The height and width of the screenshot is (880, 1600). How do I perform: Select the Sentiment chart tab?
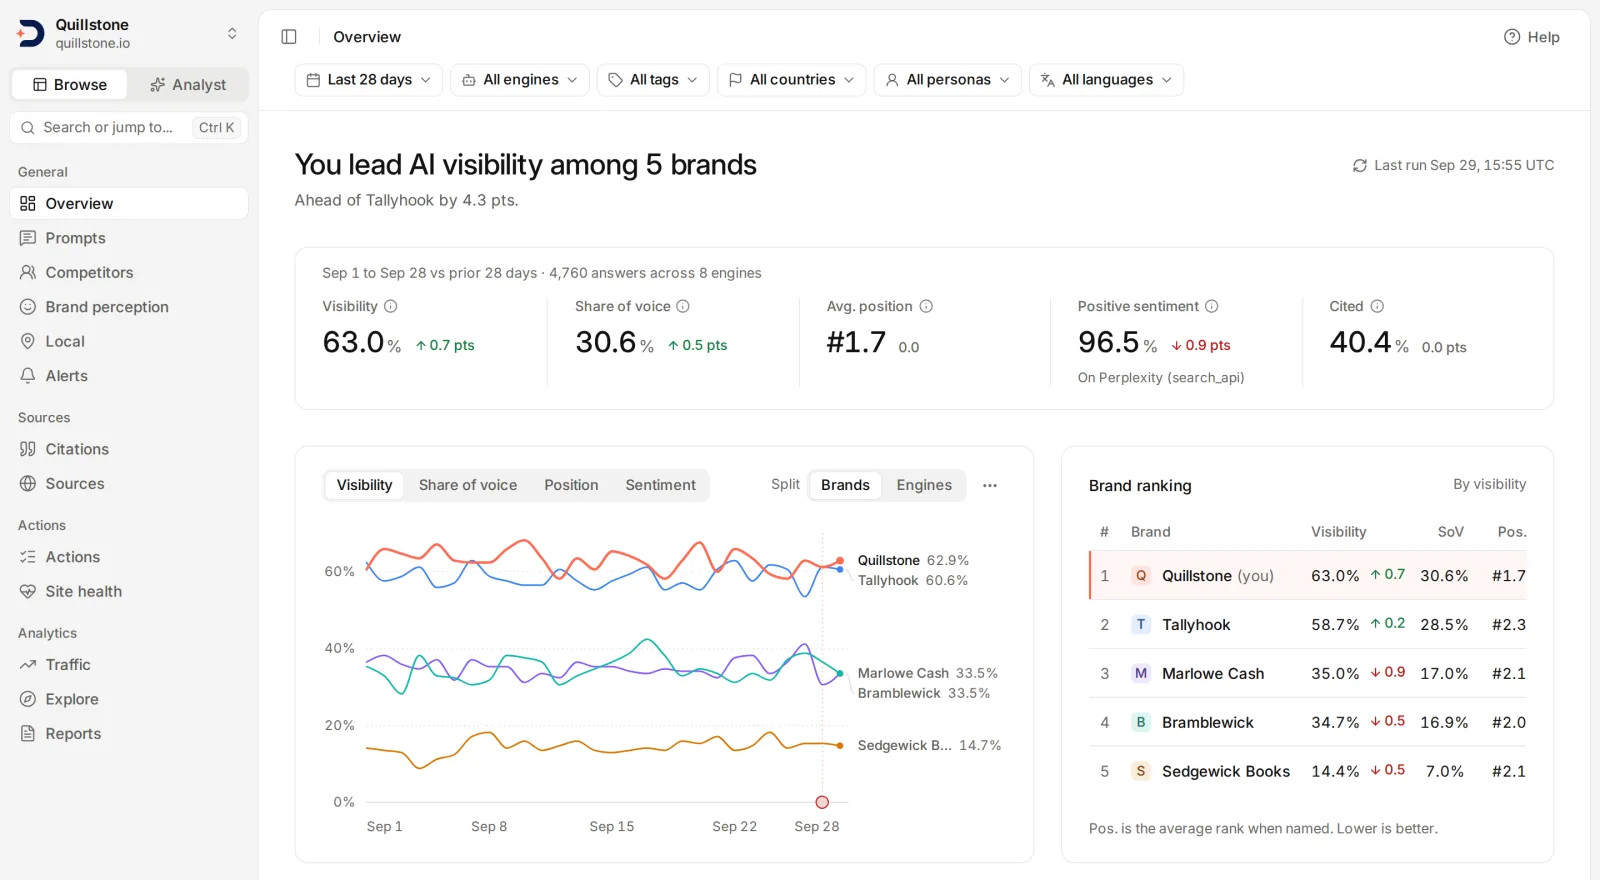[x=660, y=485]
